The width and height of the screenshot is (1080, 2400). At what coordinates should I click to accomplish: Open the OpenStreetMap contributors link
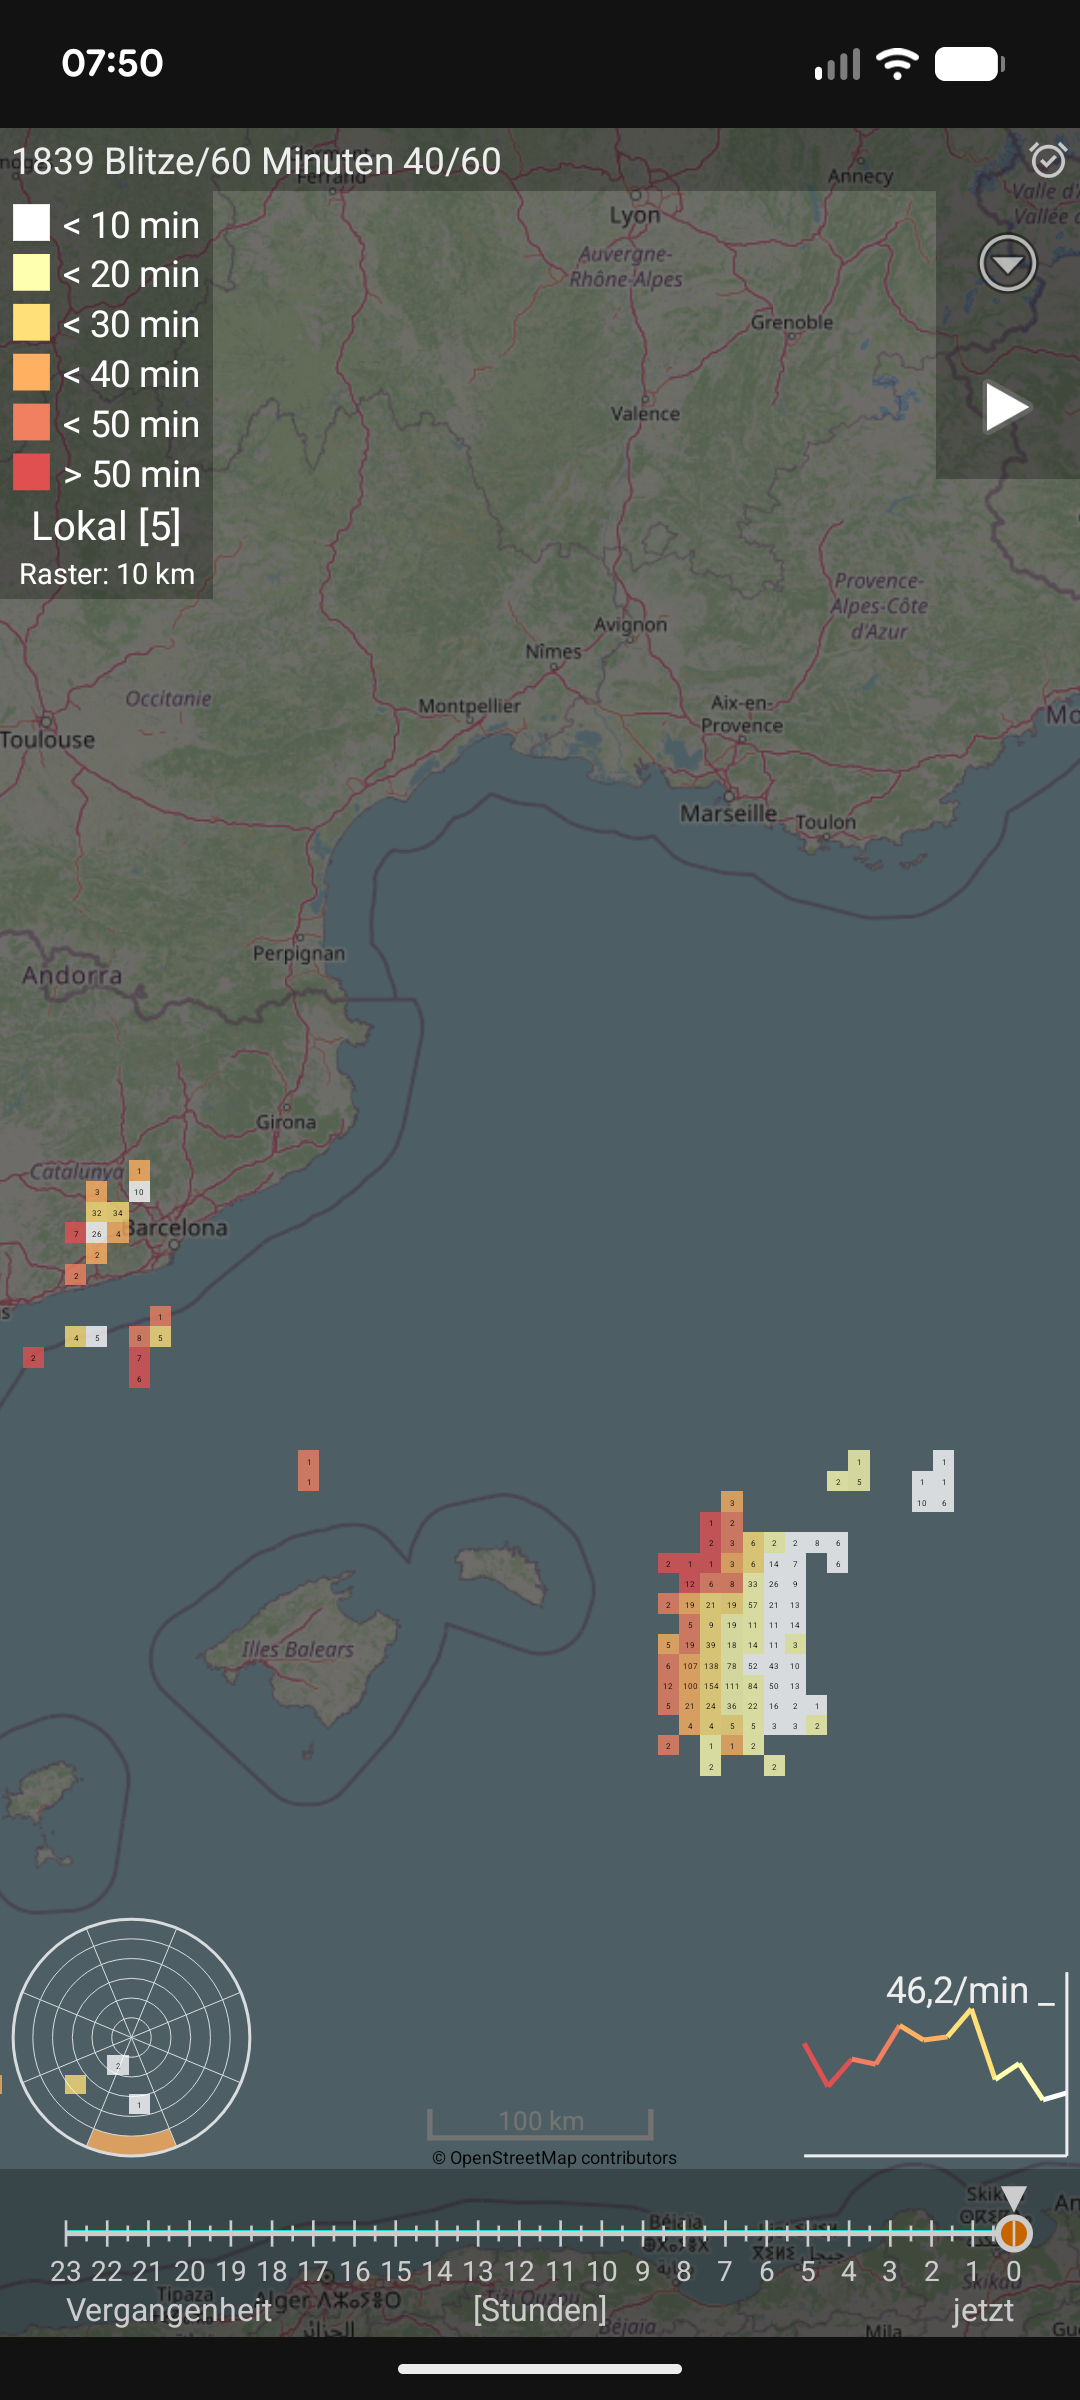tap(554, 2158)
